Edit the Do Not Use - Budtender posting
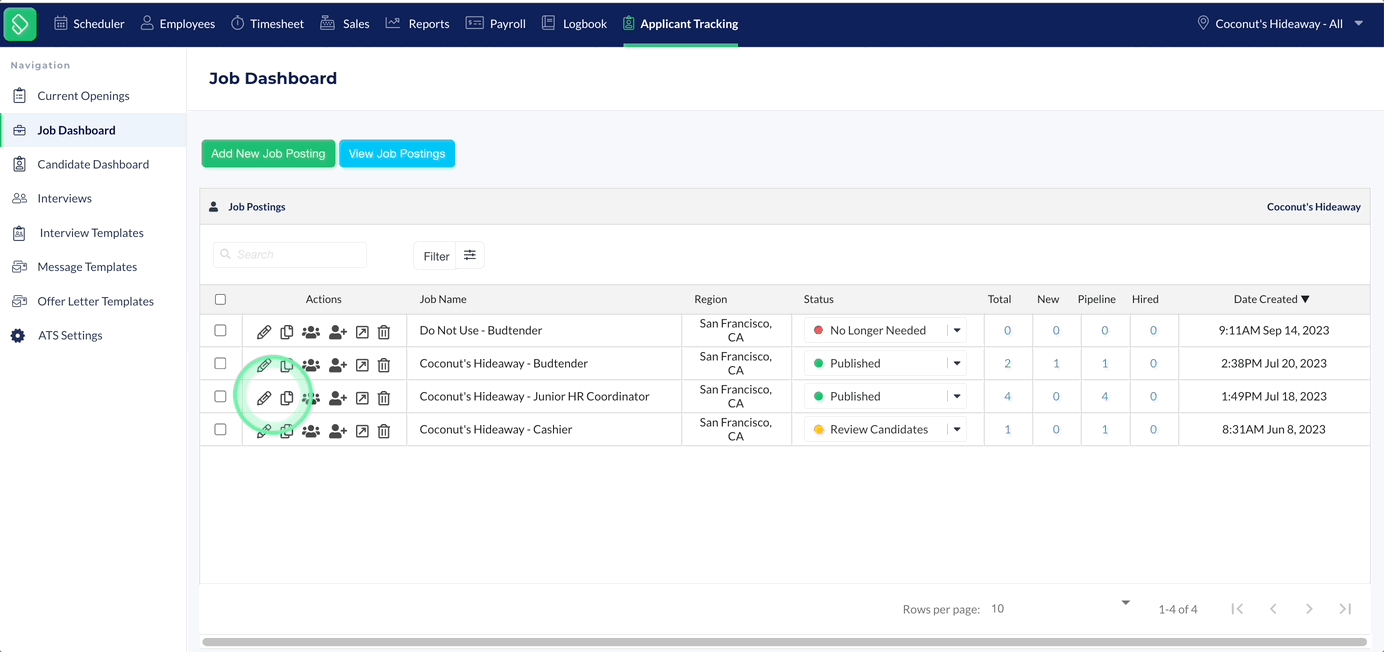 coord(264,332)
